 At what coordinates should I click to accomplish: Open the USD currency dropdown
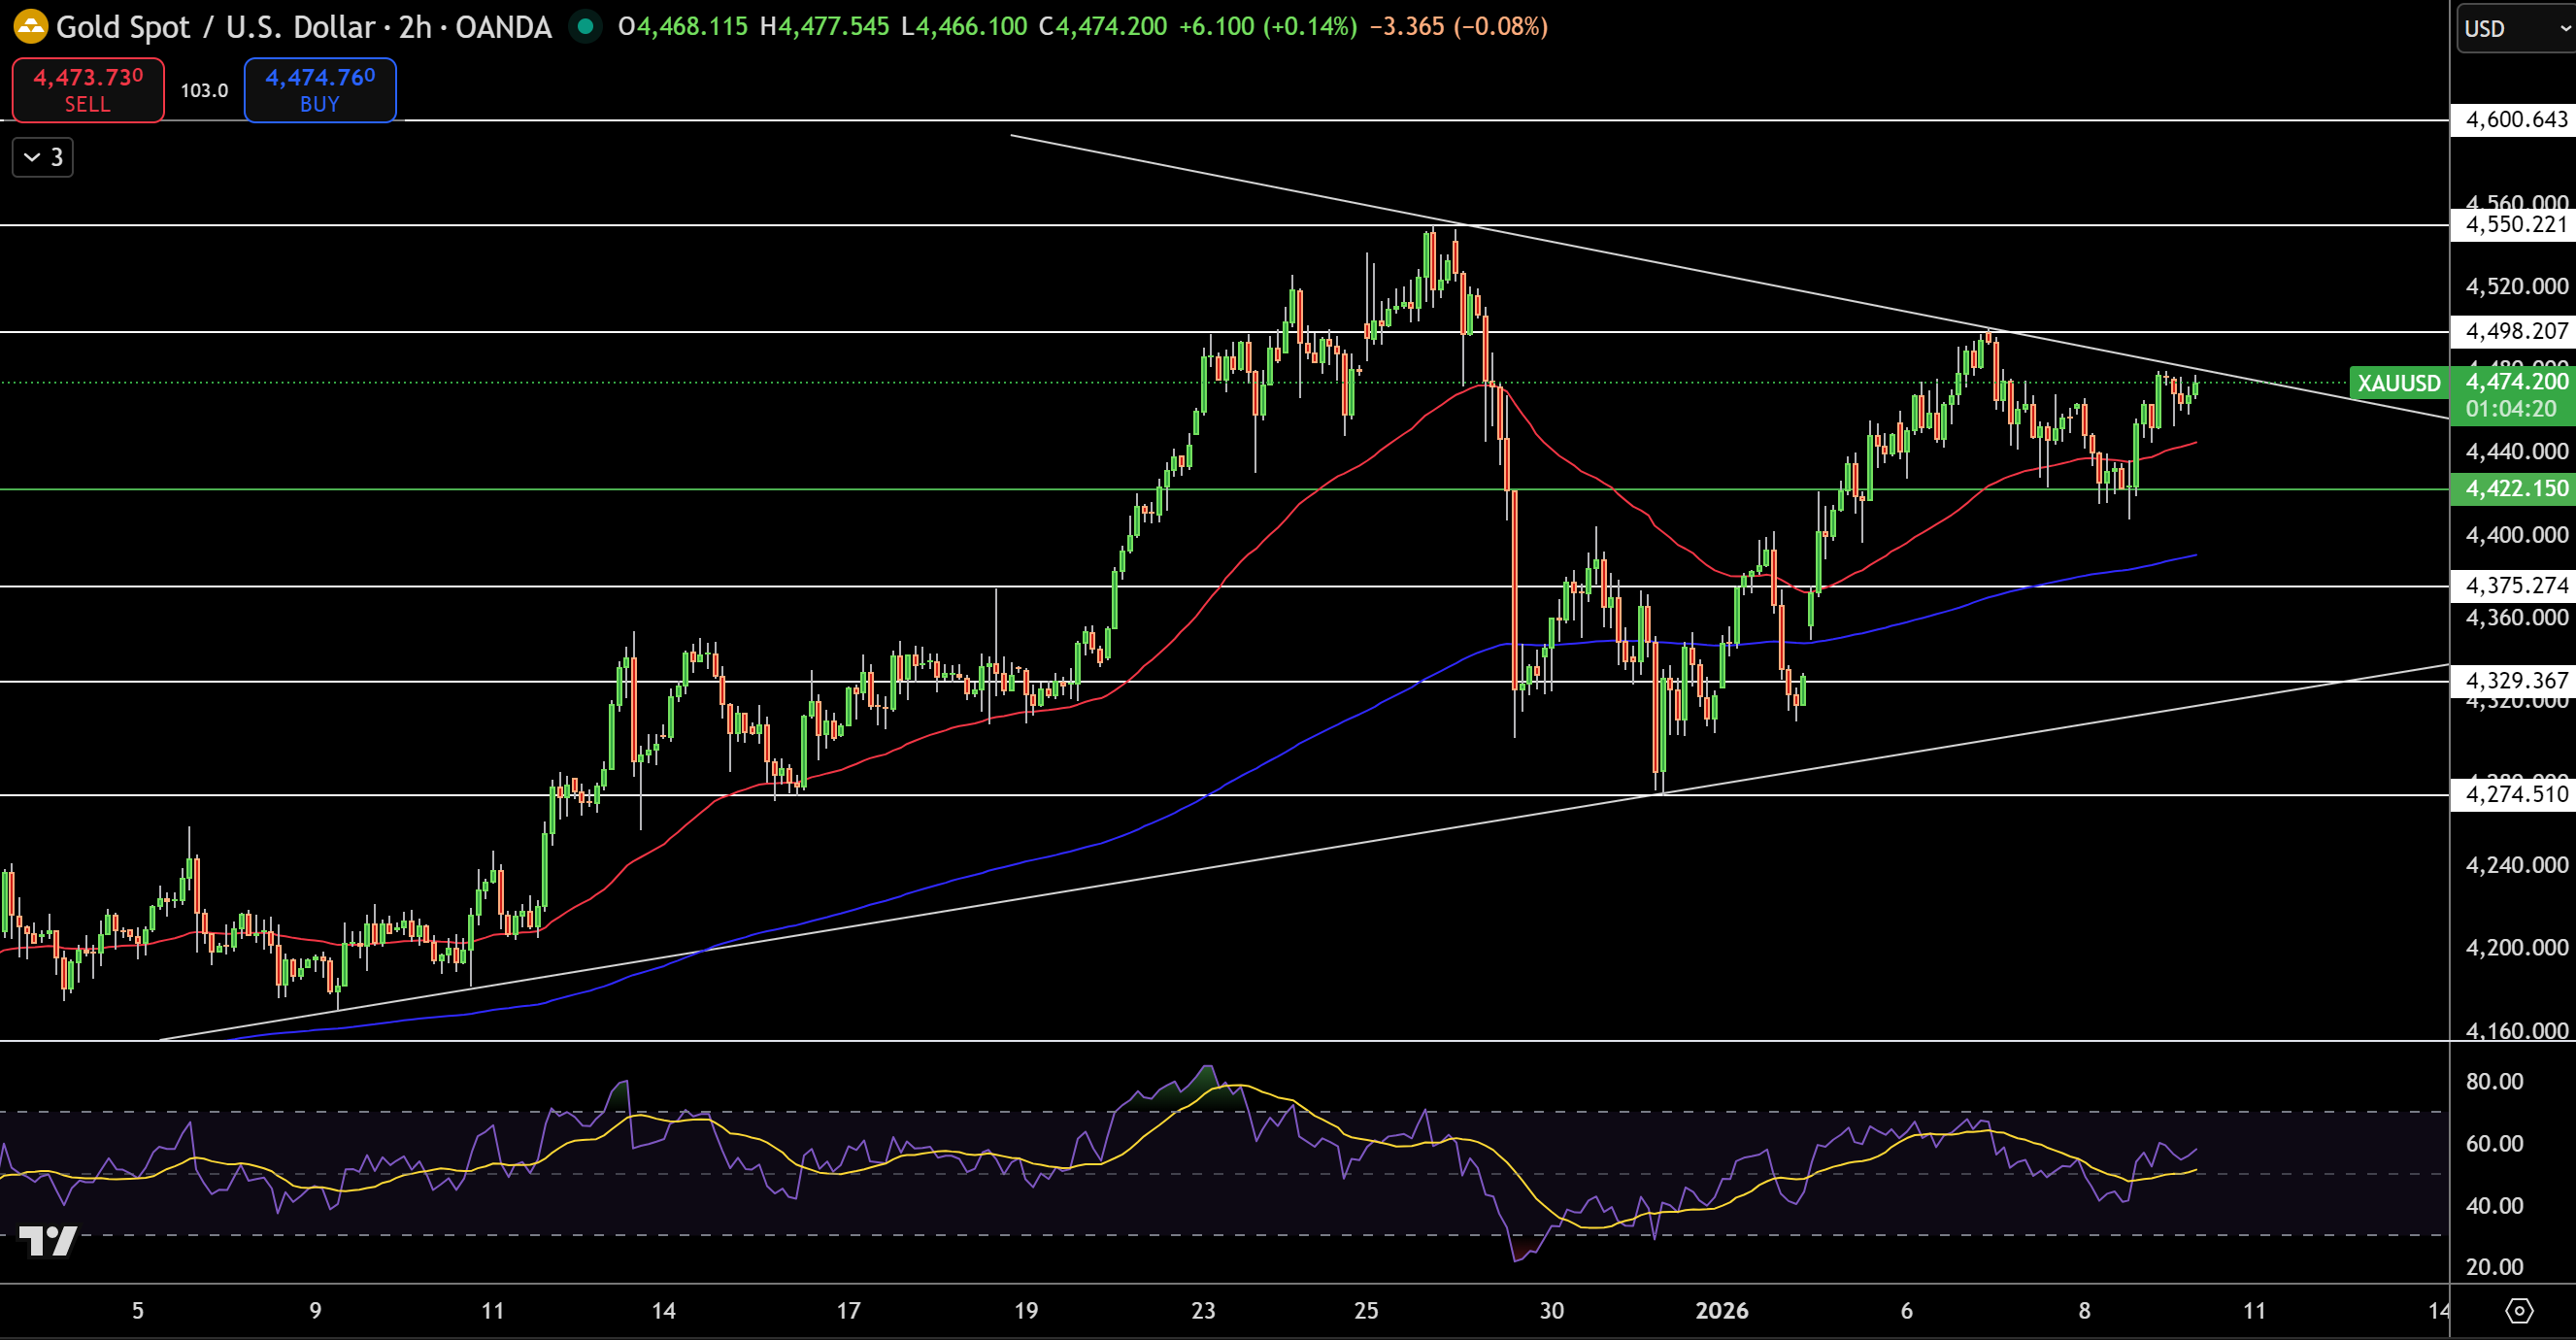point(2514,29)
